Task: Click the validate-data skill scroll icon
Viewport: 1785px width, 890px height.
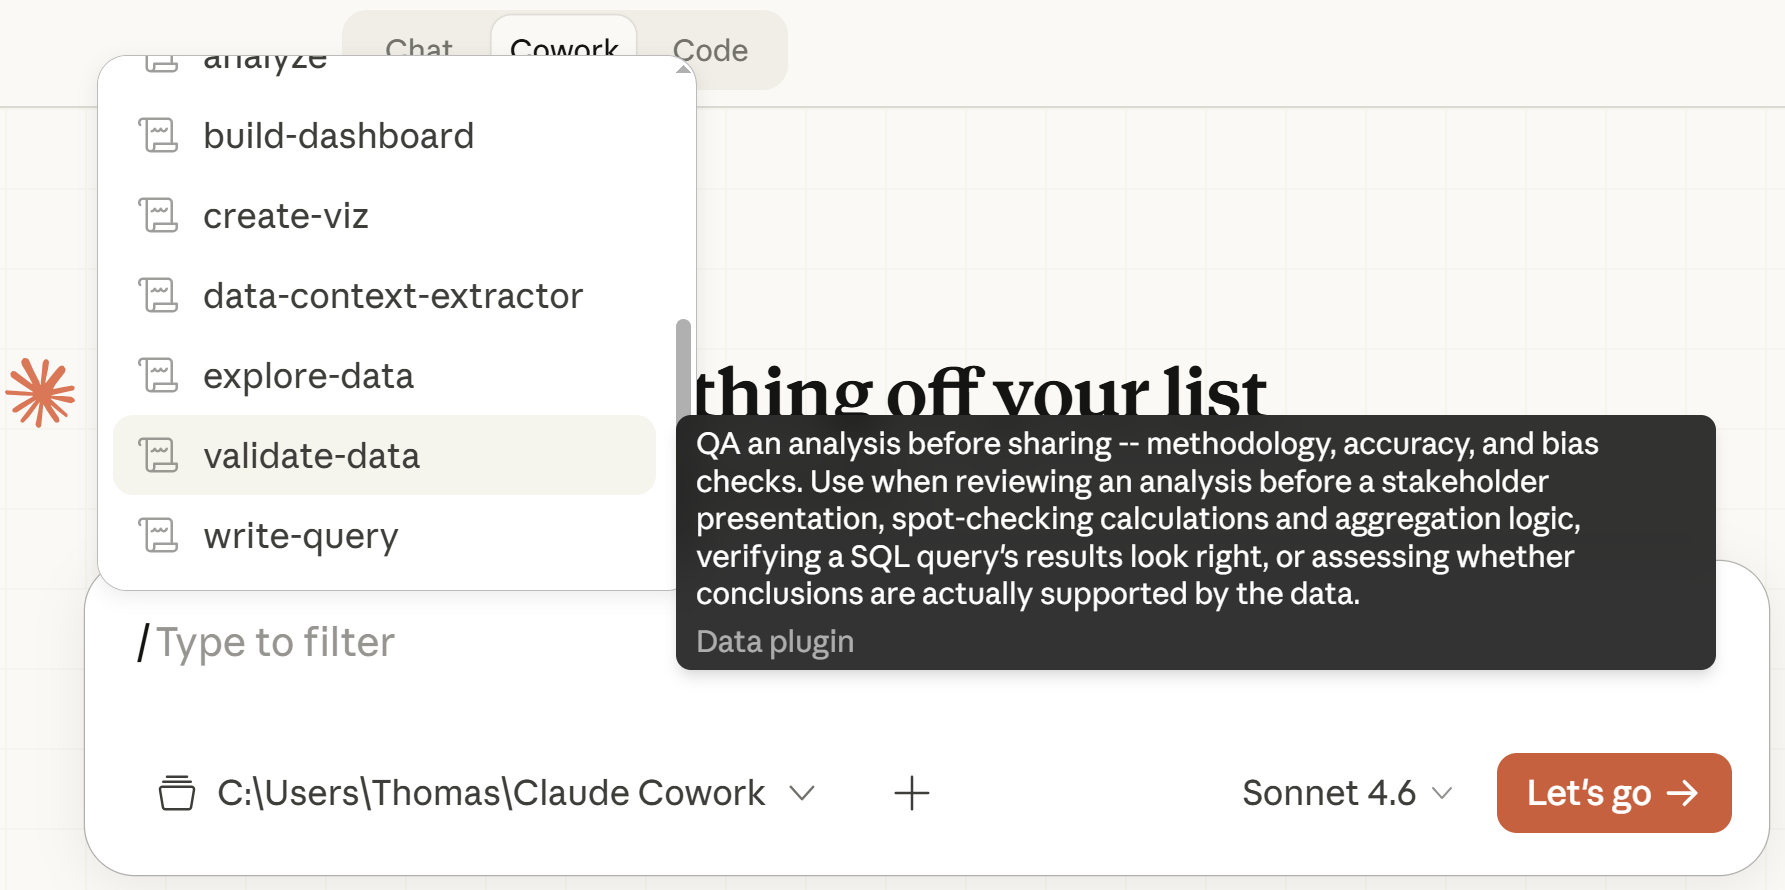Action: pyautogui.click(x=158, y=455)
